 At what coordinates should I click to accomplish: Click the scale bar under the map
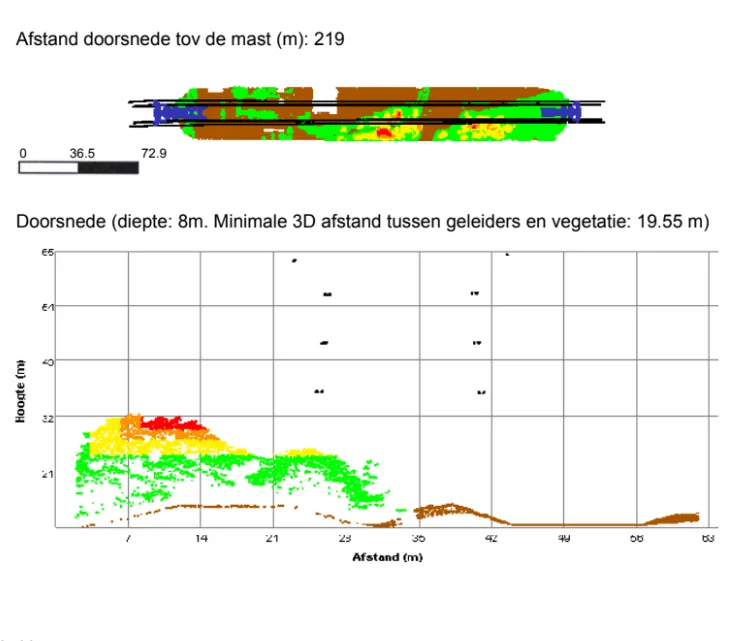(78, 168)
